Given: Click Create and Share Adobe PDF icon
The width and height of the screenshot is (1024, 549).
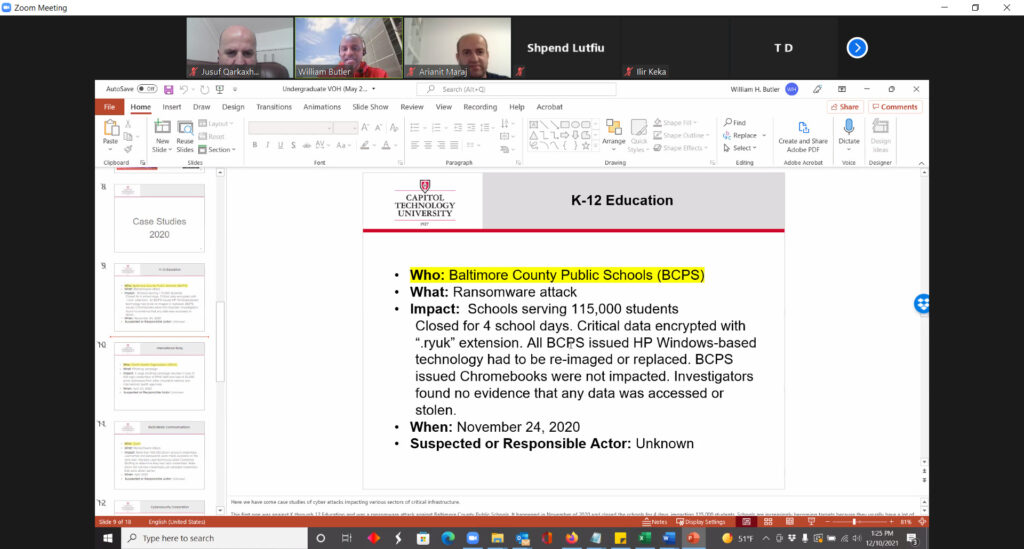Looking at the screenshot, I should coord(803,127).
